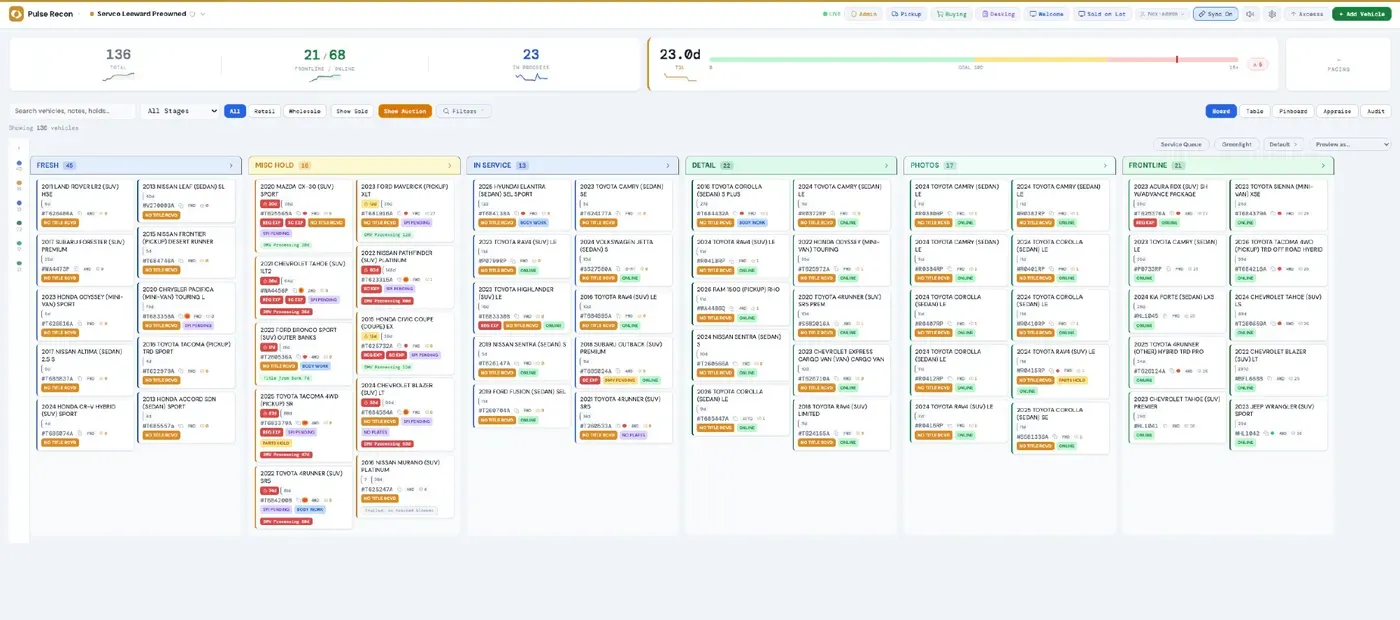Collapse the In Service column chevron
Viewport: 1400px width, 620px height.
(668, 166)
